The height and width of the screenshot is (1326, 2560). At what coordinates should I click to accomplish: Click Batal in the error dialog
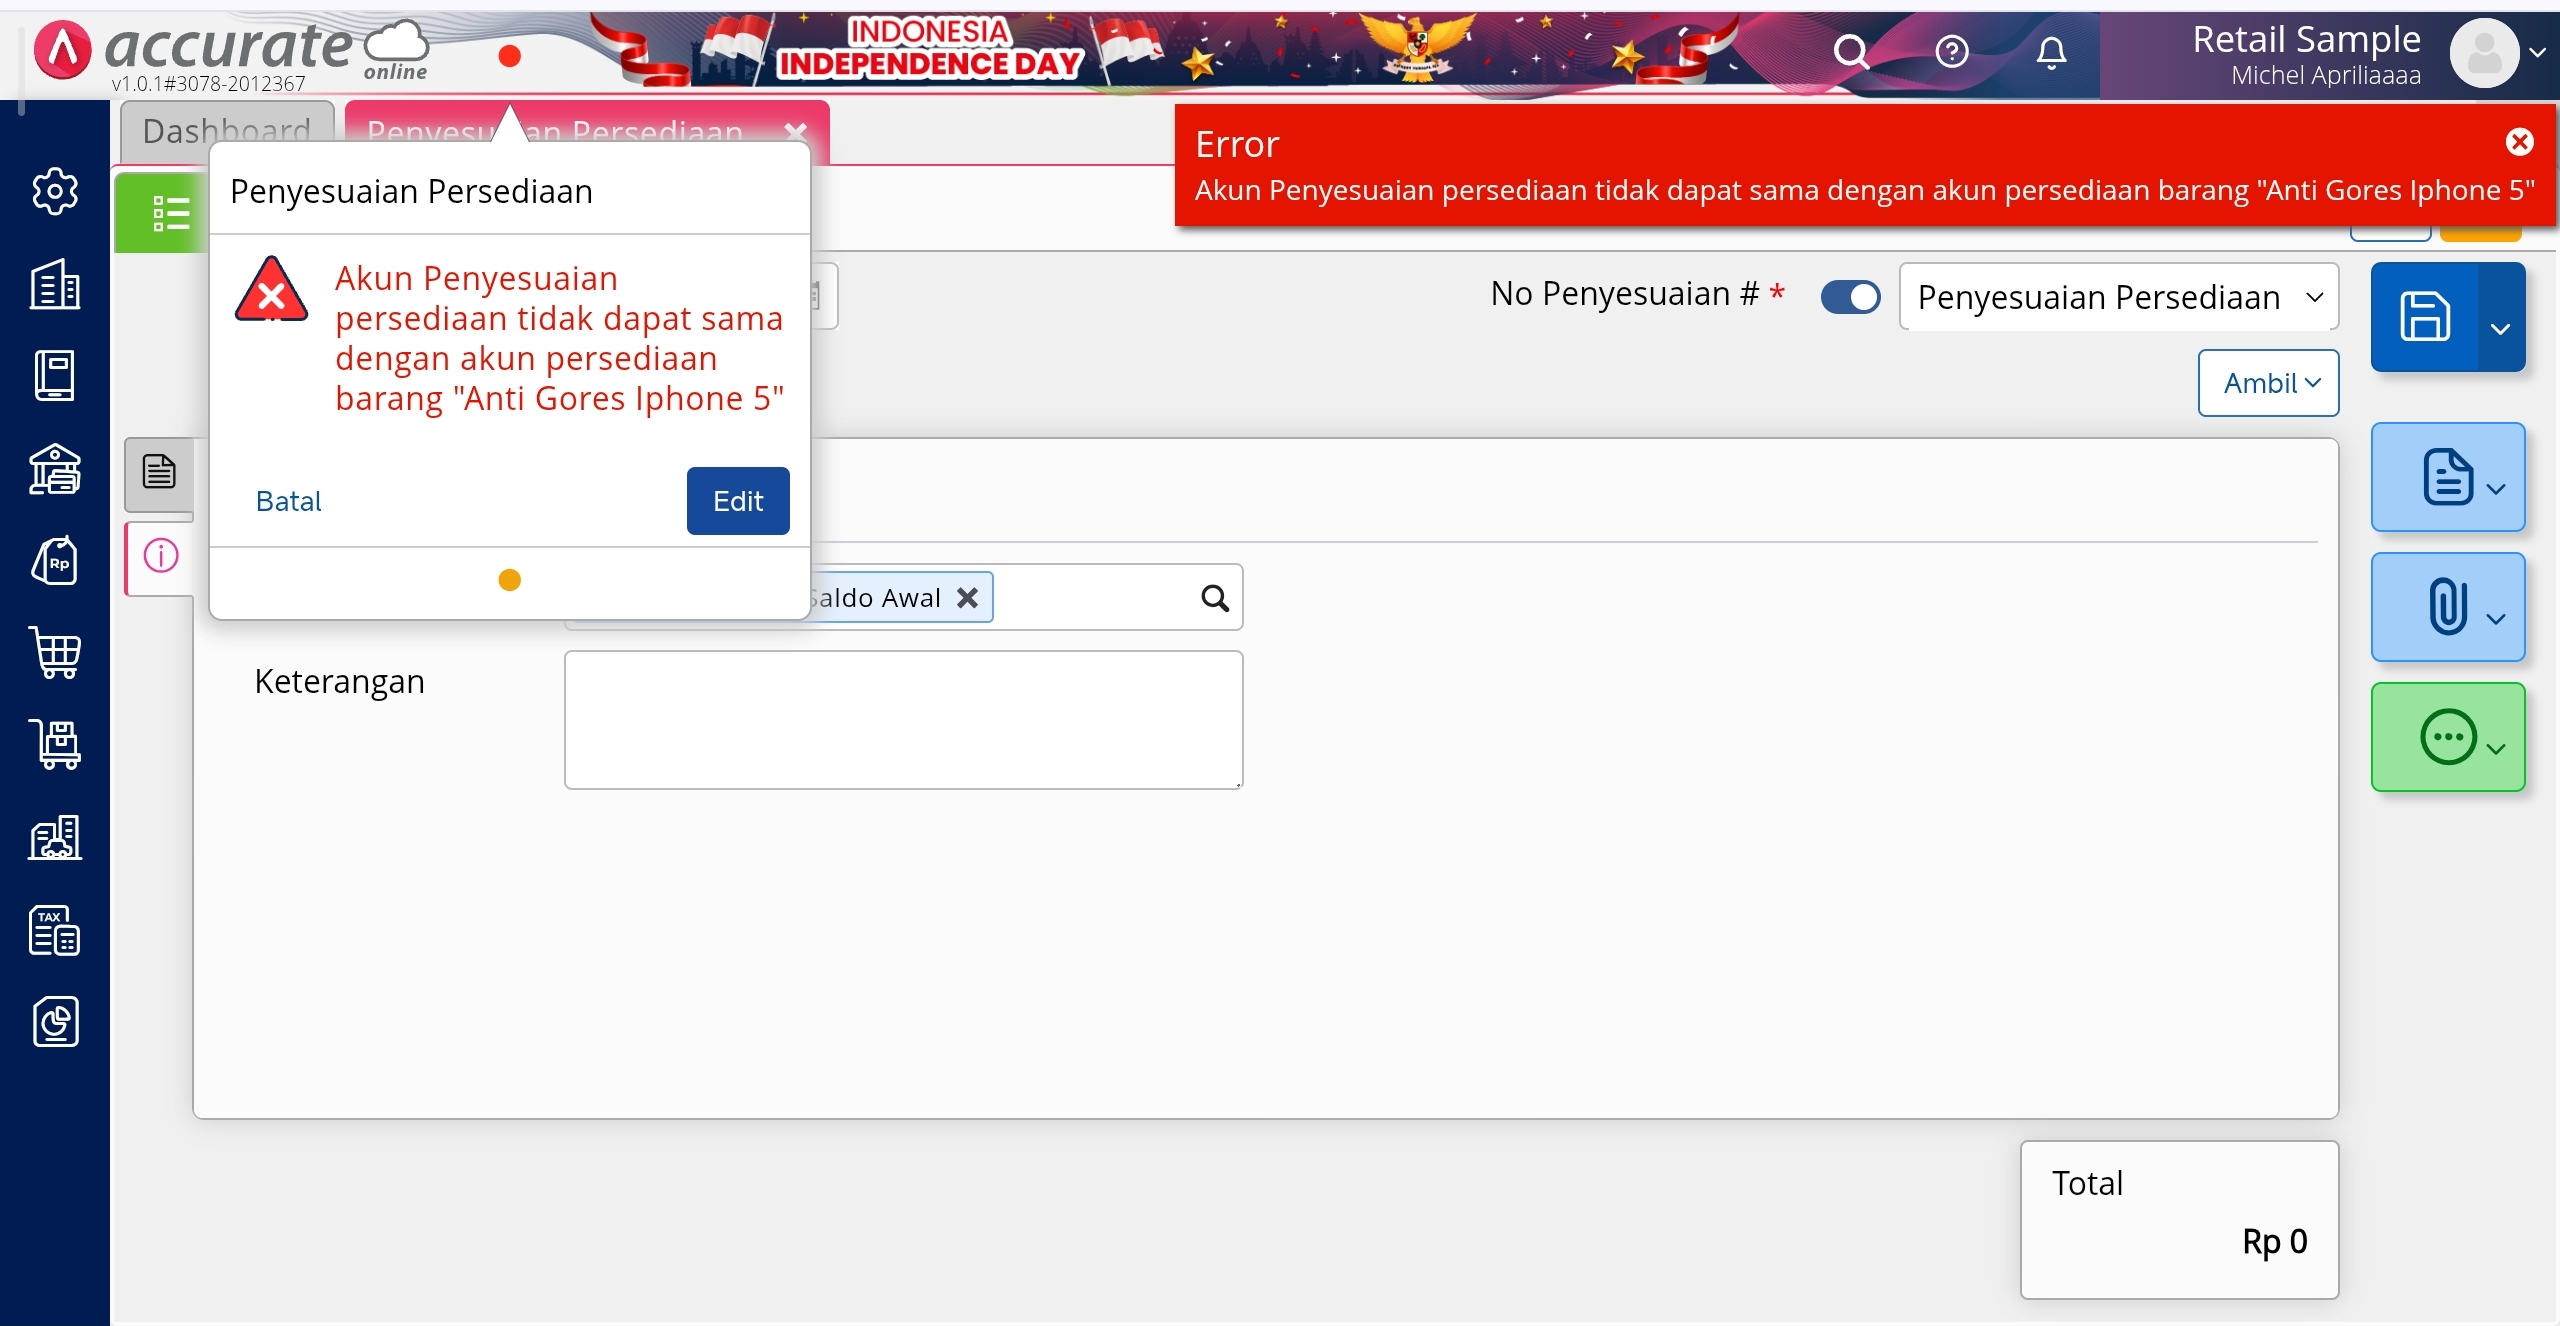288,501
